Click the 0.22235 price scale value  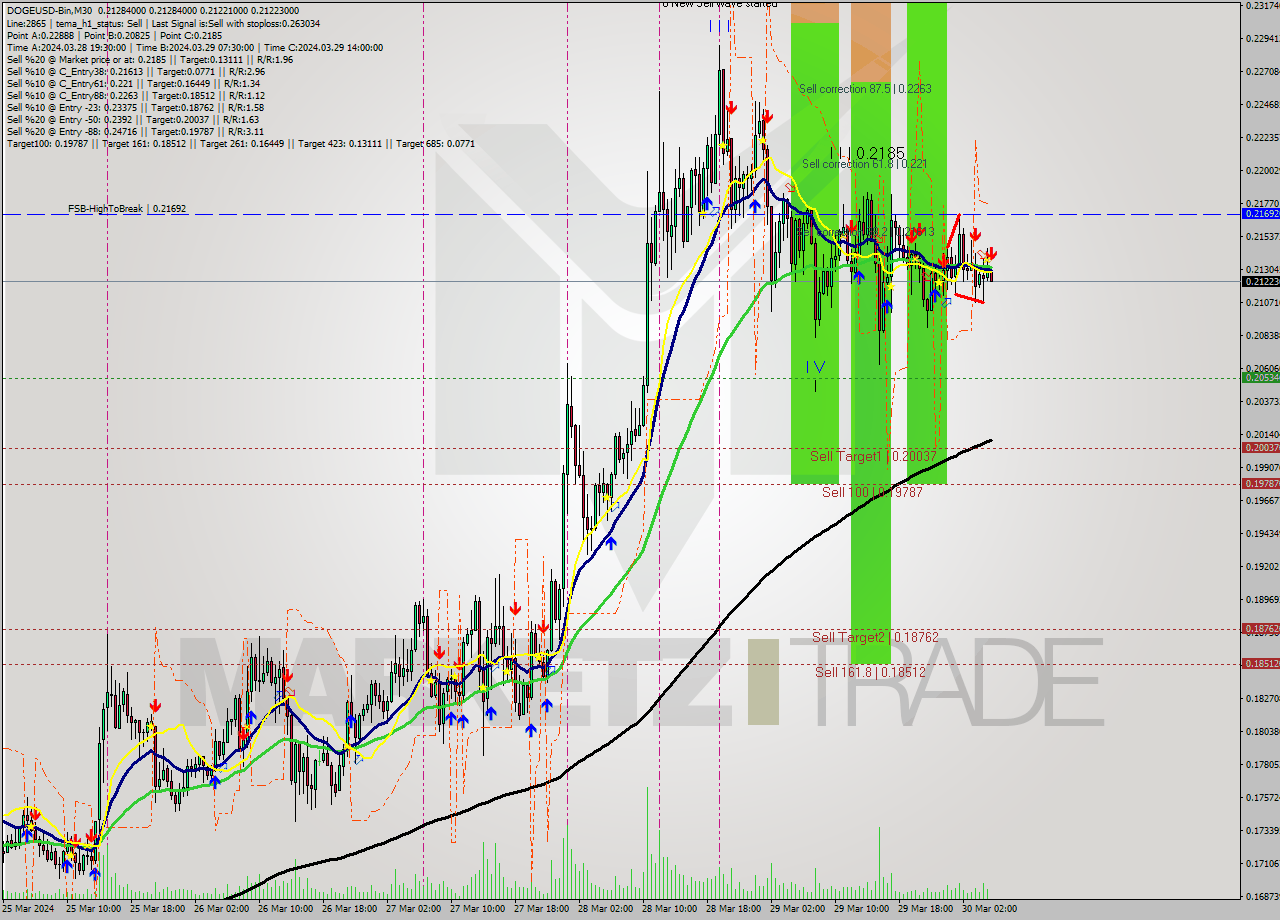tap(1262, 137)
